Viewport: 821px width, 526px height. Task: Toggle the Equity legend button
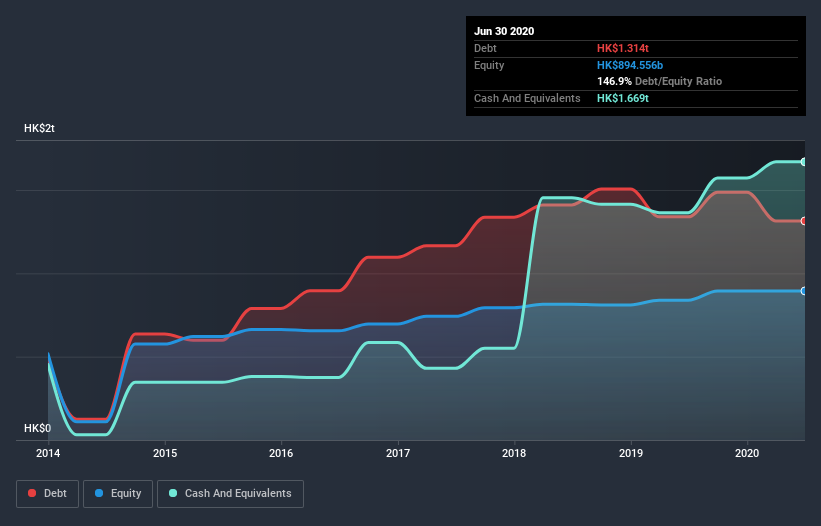click(118, 494)
